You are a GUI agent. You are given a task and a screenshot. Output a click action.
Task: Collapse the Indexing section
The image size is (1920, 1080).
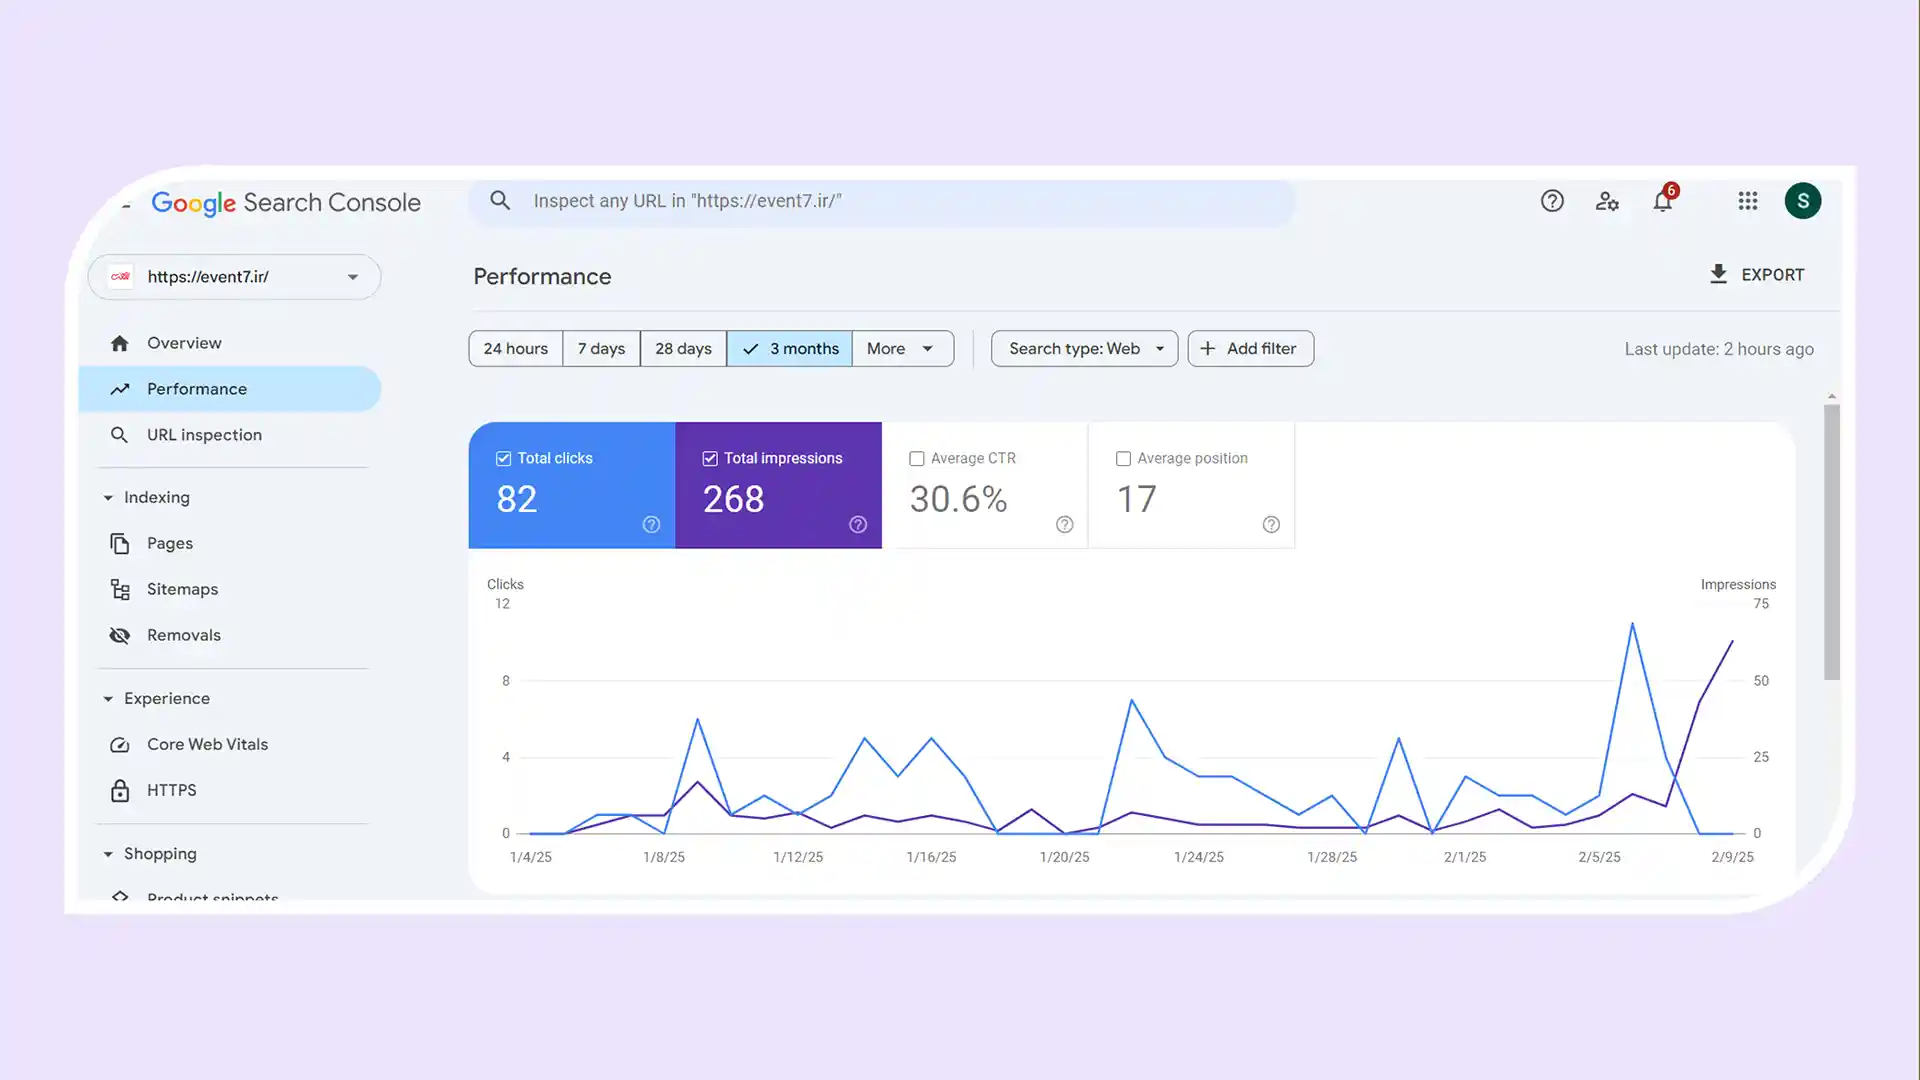pos(108,497)
